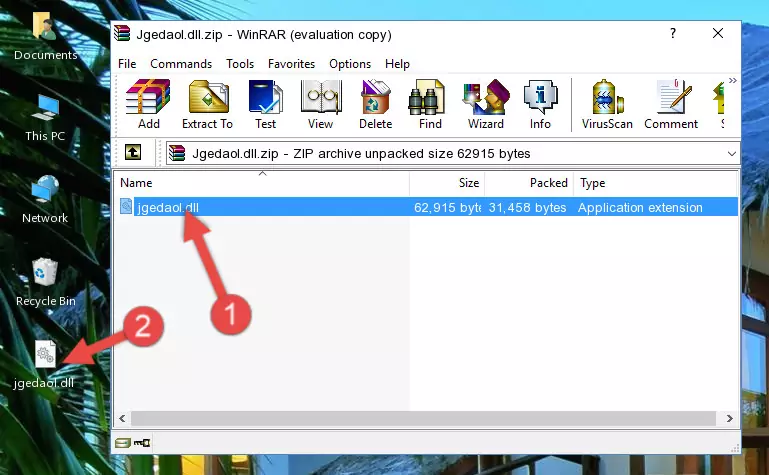Image resolution: width=769 pixels, height=475 pixels.
Task: Open the Extract To tool
Action: [207, 104]
